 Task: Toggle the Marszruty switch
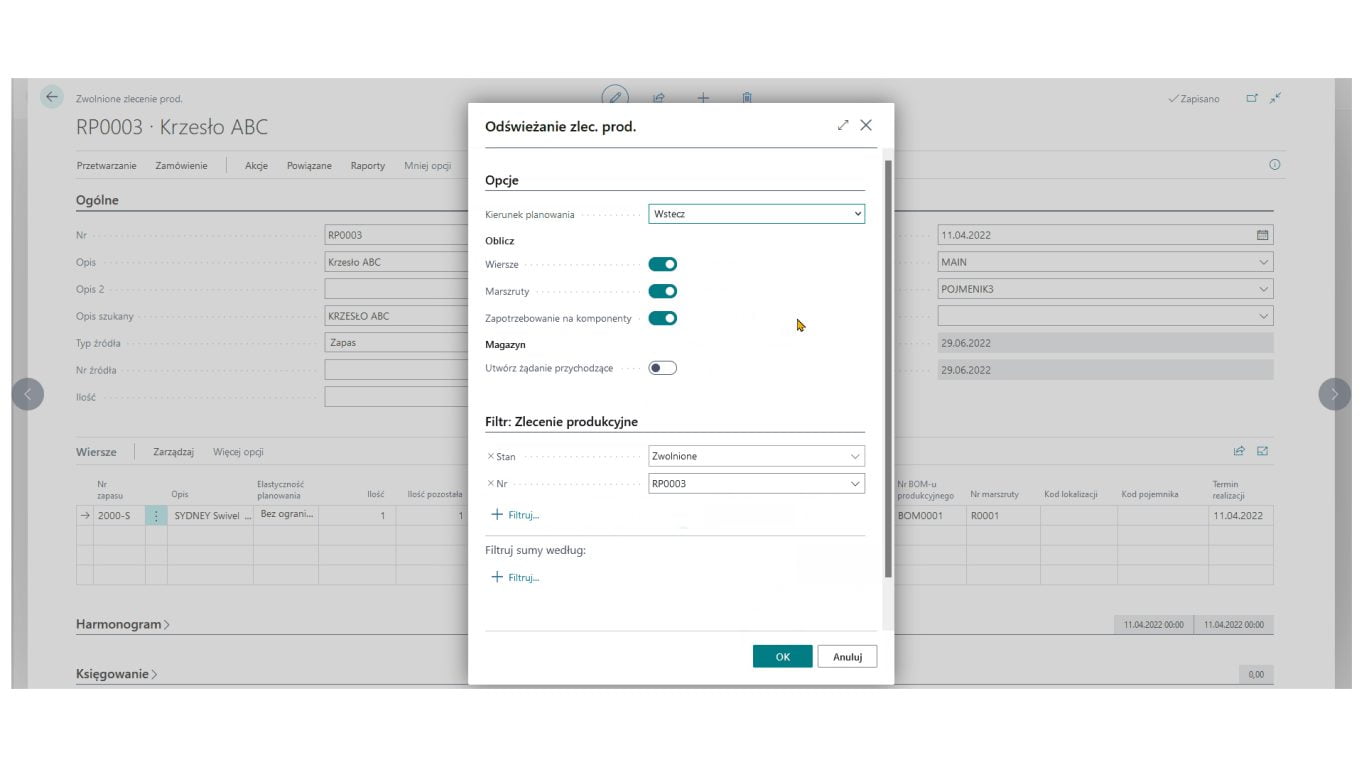click(x=663, y=291)
